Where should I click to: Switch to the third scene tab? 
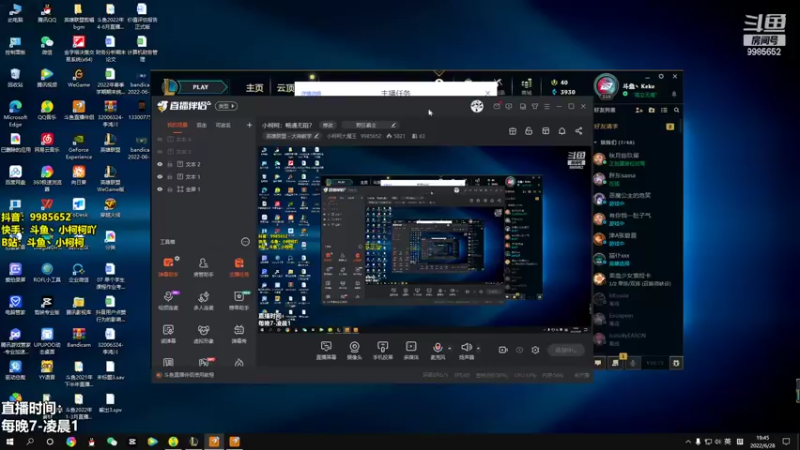tap(223, 125)
